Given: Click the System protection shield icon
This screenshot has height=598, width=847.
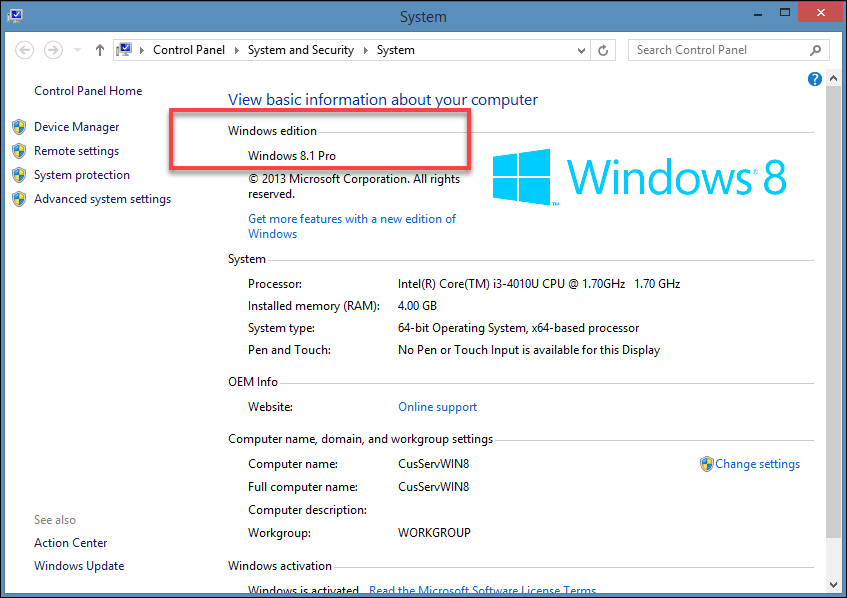Looking at the screenshot, I should tap(19, 175).
